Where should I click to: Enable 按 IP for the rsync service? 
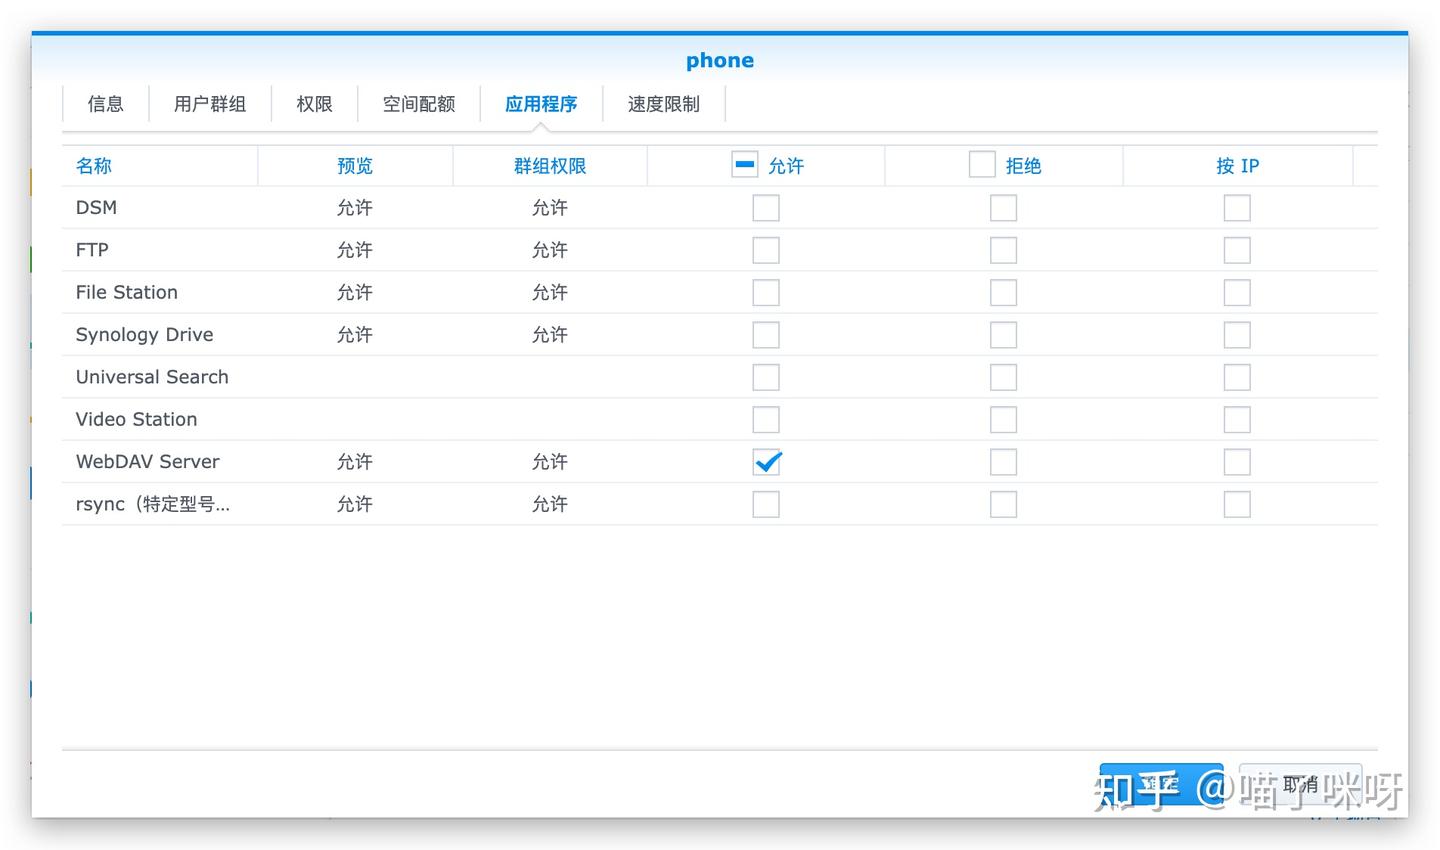[1236, 504]
